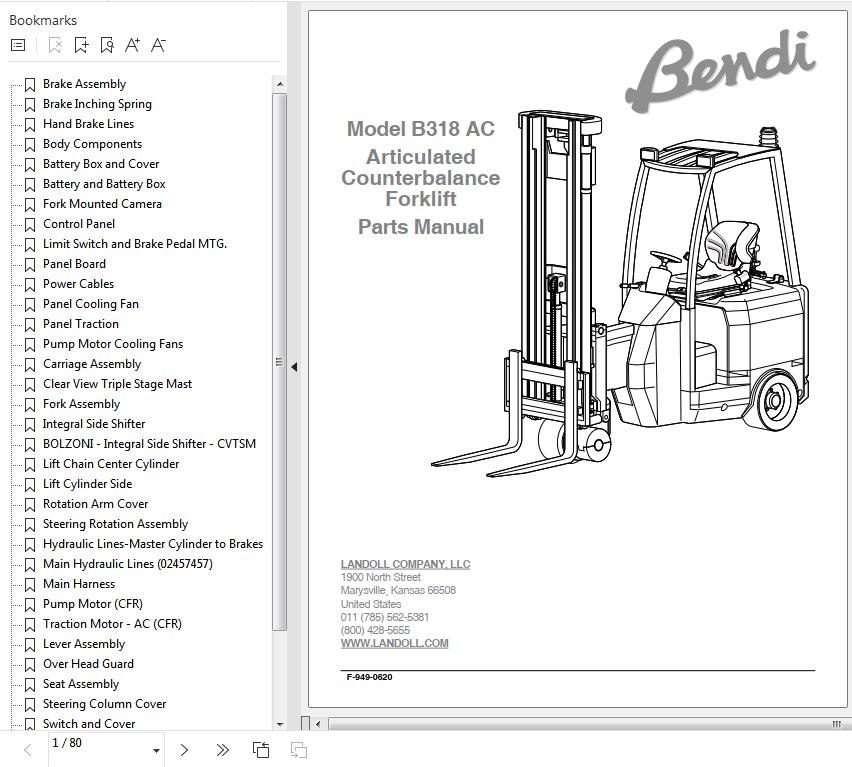Open the Brake Assembly bookmark
Viewport: 852px width, 767px height.
tap(84, 84)
